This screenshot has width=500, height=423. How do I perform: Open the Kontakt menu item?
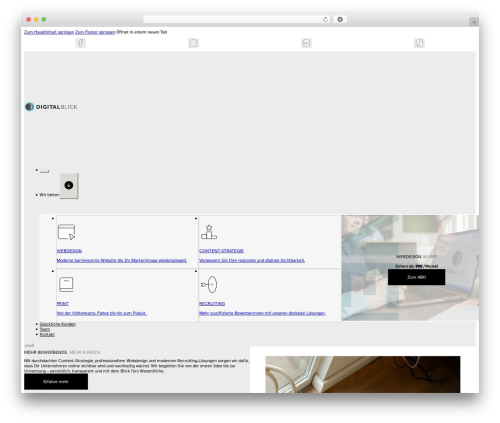(47, 334)
